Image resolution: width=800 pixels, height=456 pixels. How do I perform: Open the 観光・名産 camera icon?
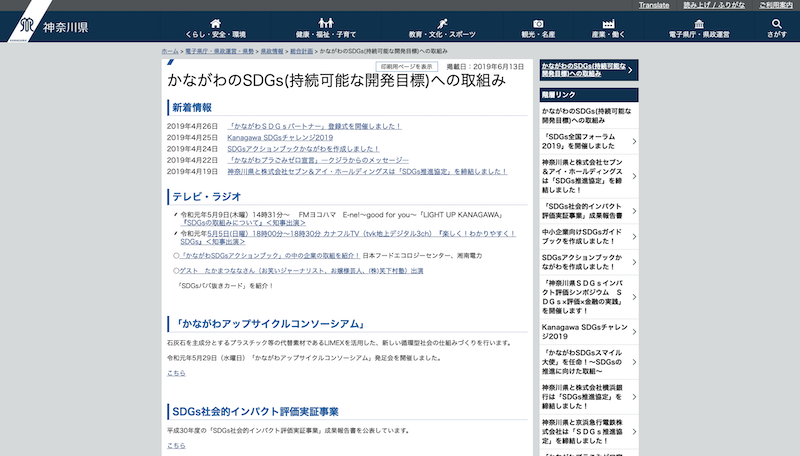[538, 23]
